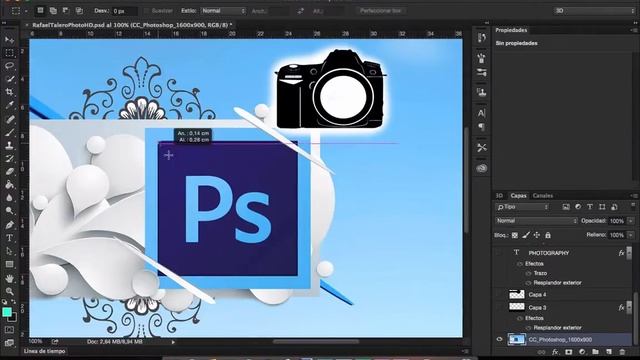
Task: Open Character panel icon in collapsed dock
Action: tap(482, 113)
